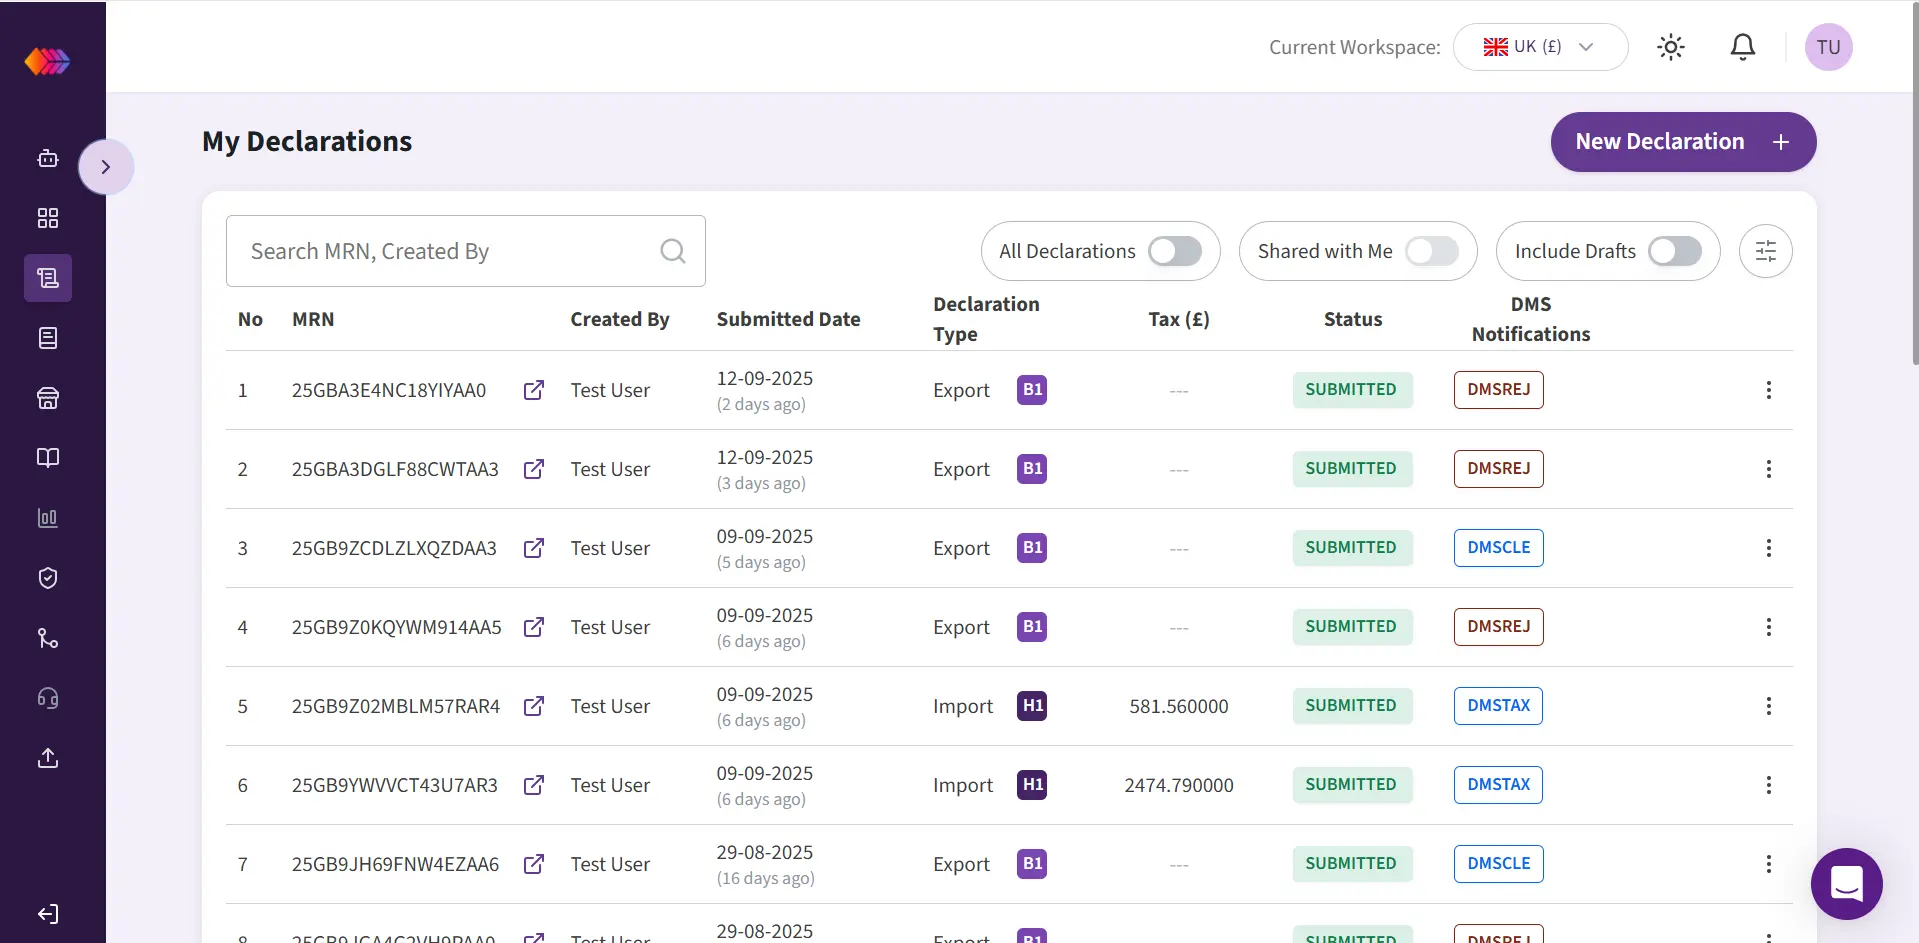Open the notifications bell

tap(1742, 47)
